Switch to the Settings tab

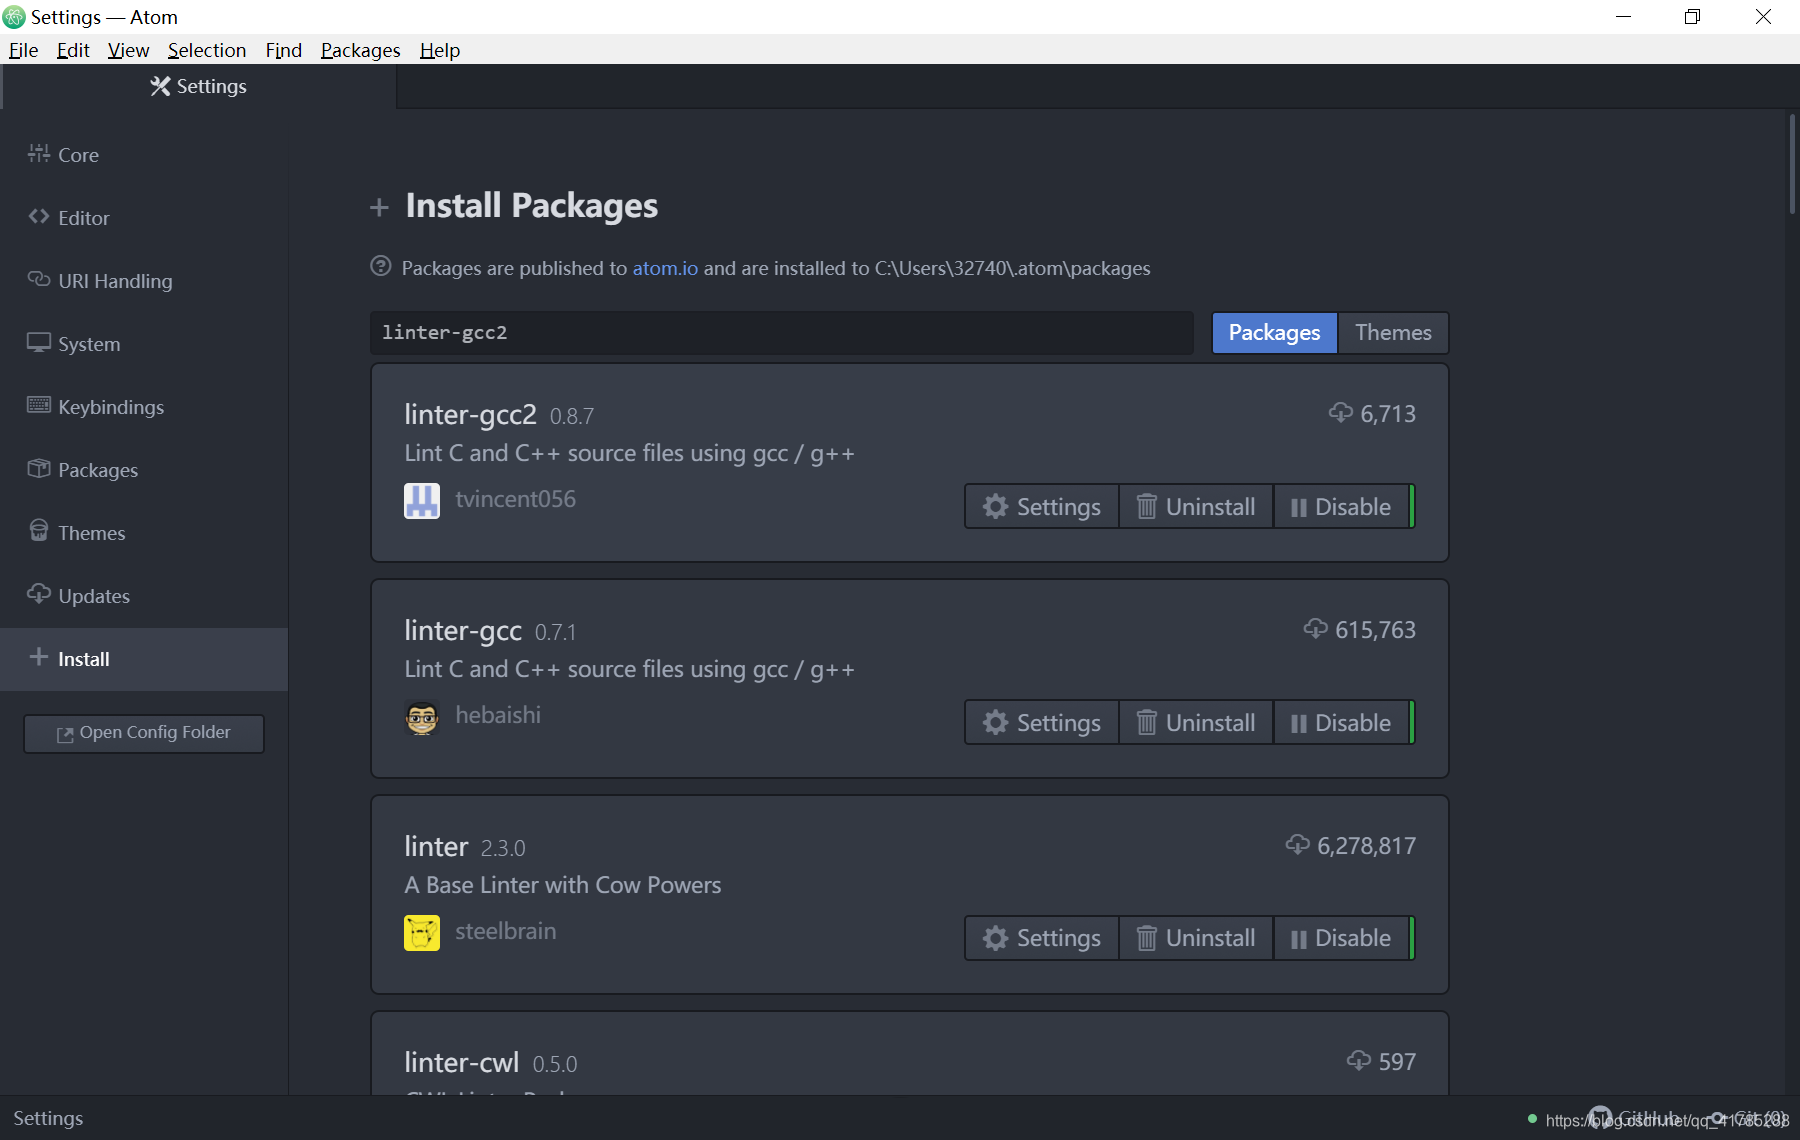tap(199, 87)
